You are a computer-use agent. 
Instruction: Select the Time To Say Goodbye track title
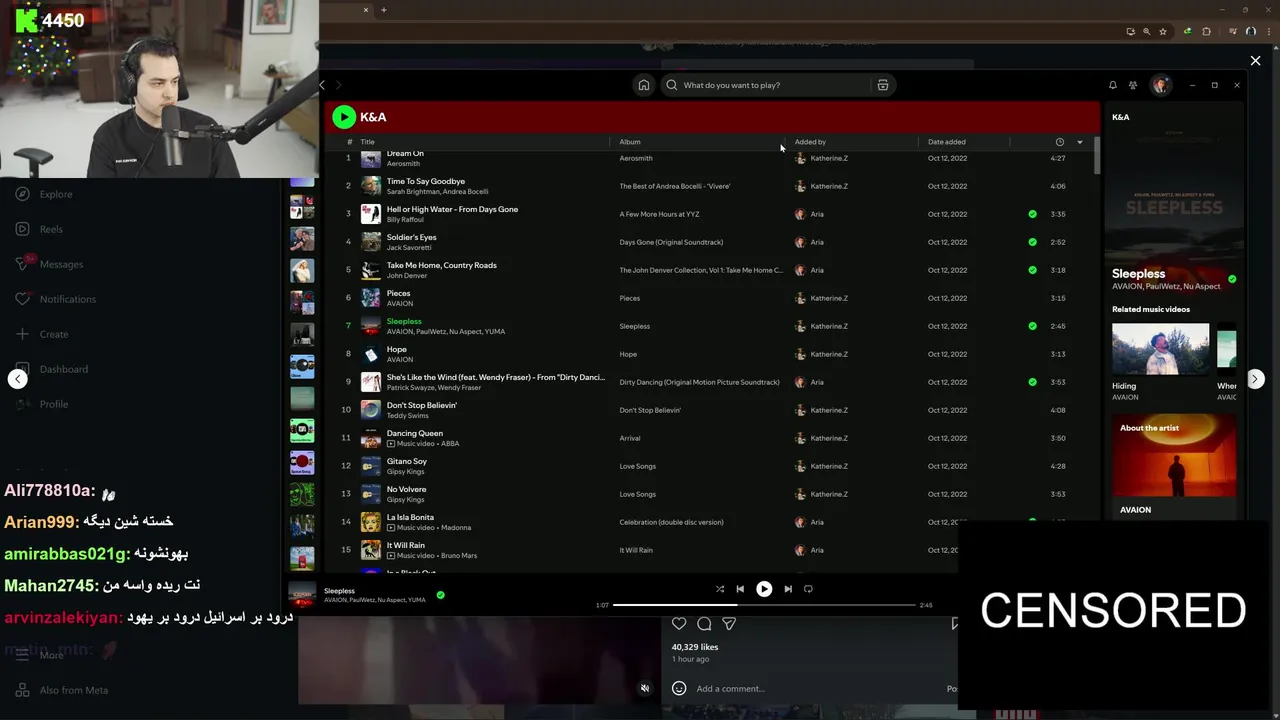426,181
